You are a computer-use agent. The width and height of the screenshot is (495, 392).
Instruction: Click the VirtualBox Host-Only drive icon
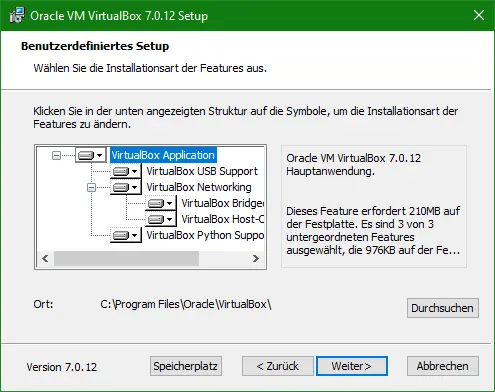[161, 219]
